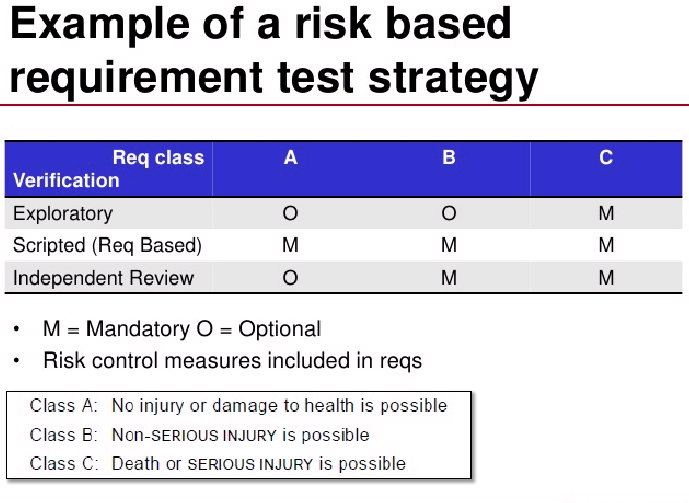Click the Scripted value under class B
Viewport: 689px width, 503px height.
[449, 245]
